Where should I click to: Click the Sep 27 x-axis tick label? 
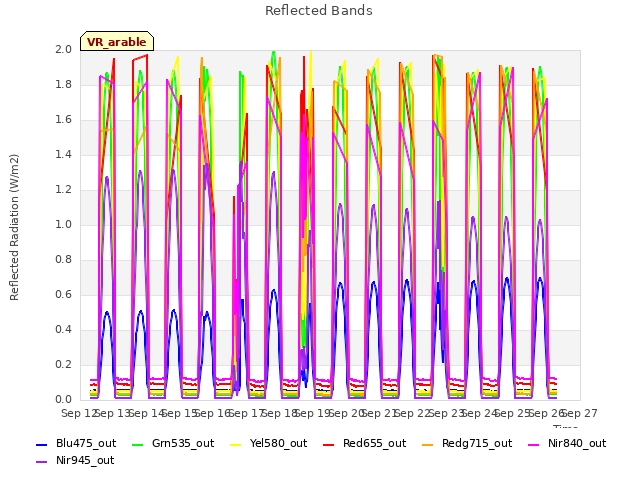click(x=580, y=414)
